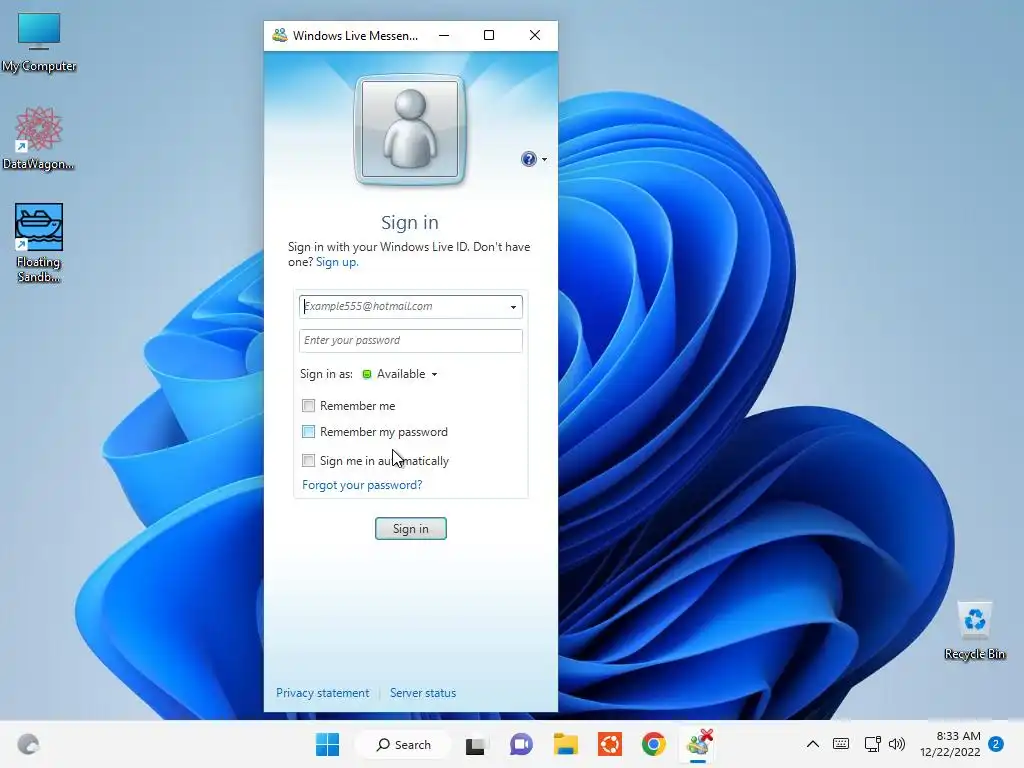Close the Windows Live Messenger window
This screenshot has width=1024, height=768.
[x=535, y=35]
